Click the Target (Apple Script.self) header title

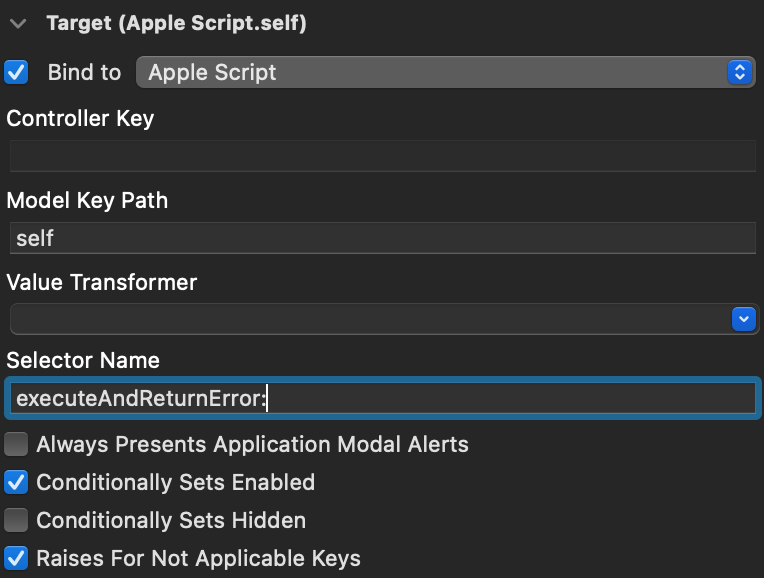(x=176, y=24)
